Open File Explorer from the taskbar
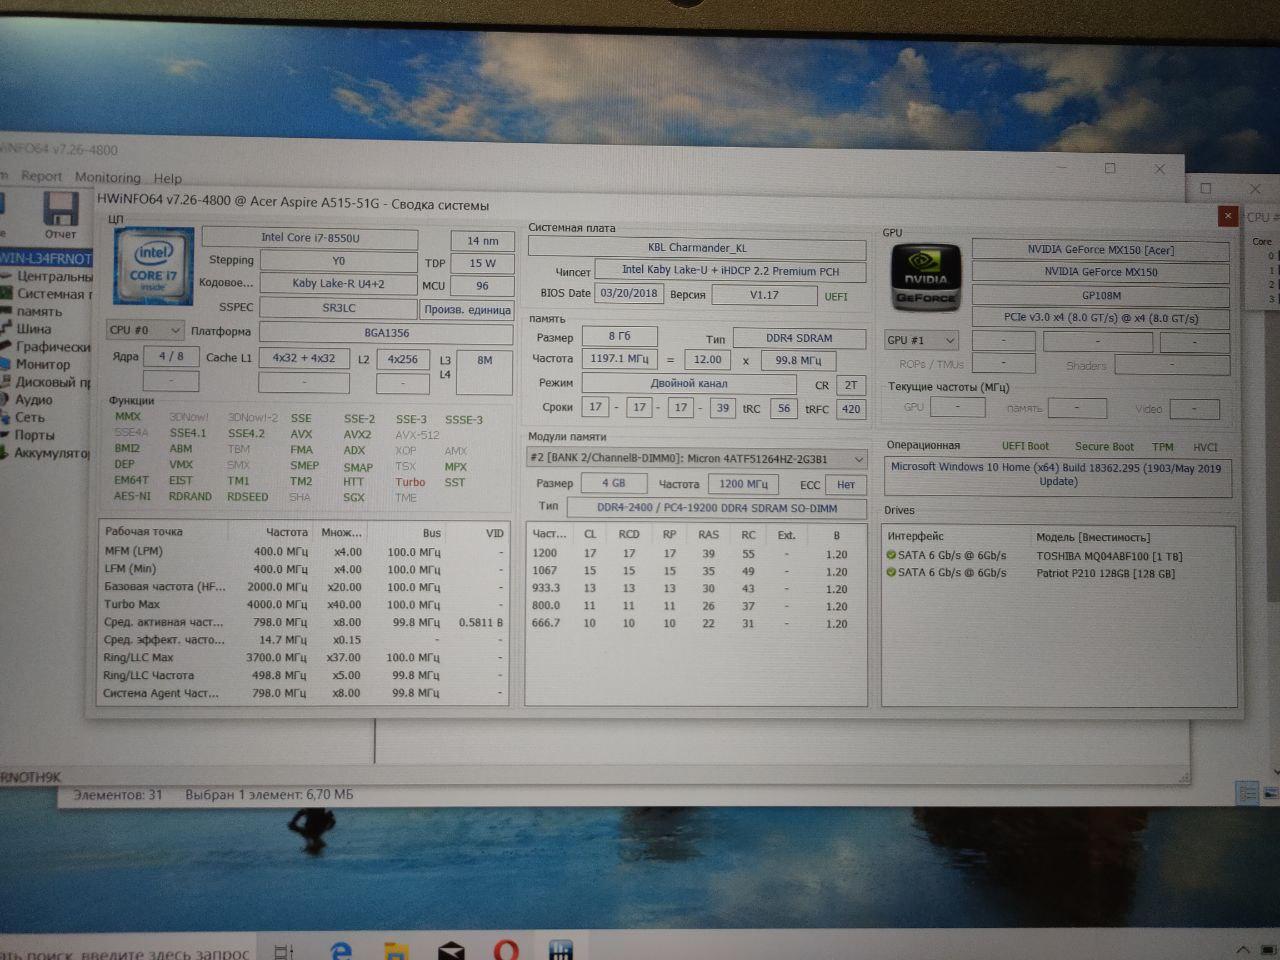This screenshot has height=960, width=1280. [396, 950]
